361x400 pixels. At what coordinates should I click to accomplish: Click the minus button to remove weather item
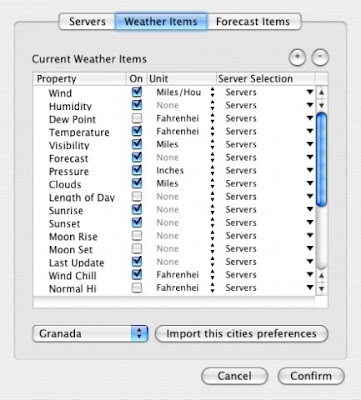[x=320, y=58]
